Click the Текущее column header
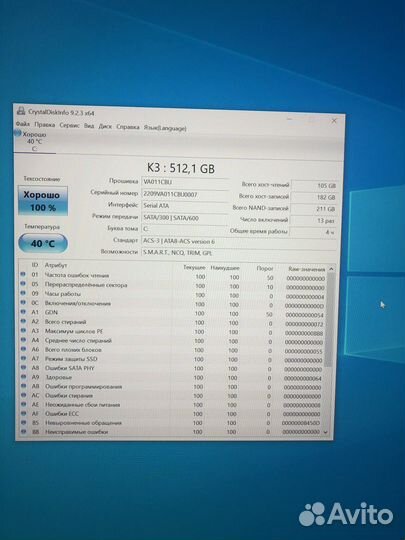The width and height of the screenshot is (405, 540). click(194, 268)
